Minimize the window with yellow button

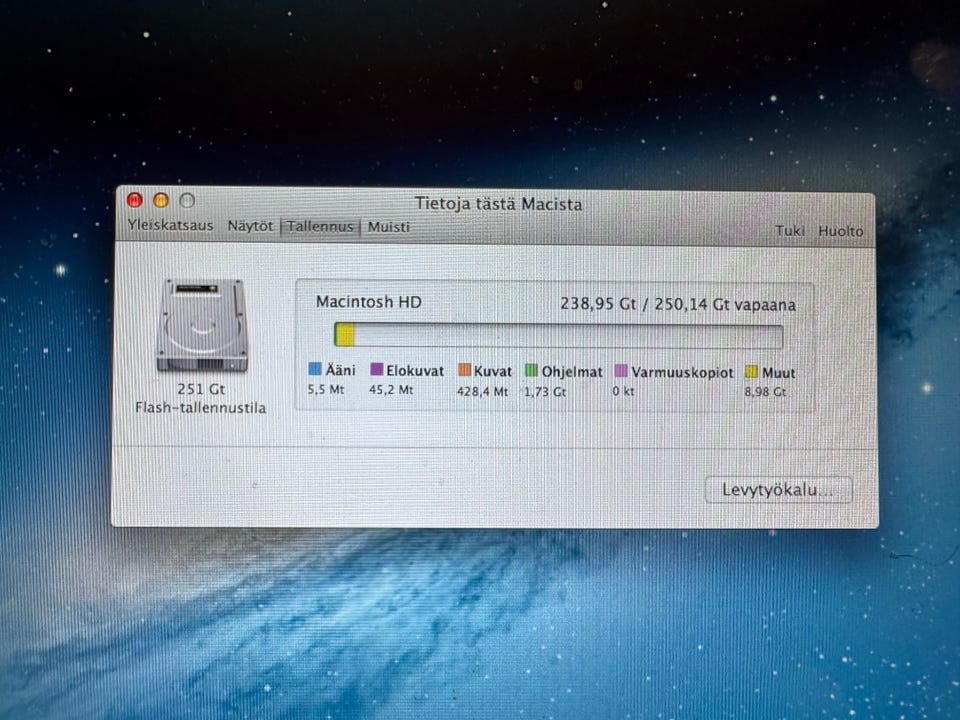[x=161, y=200]
